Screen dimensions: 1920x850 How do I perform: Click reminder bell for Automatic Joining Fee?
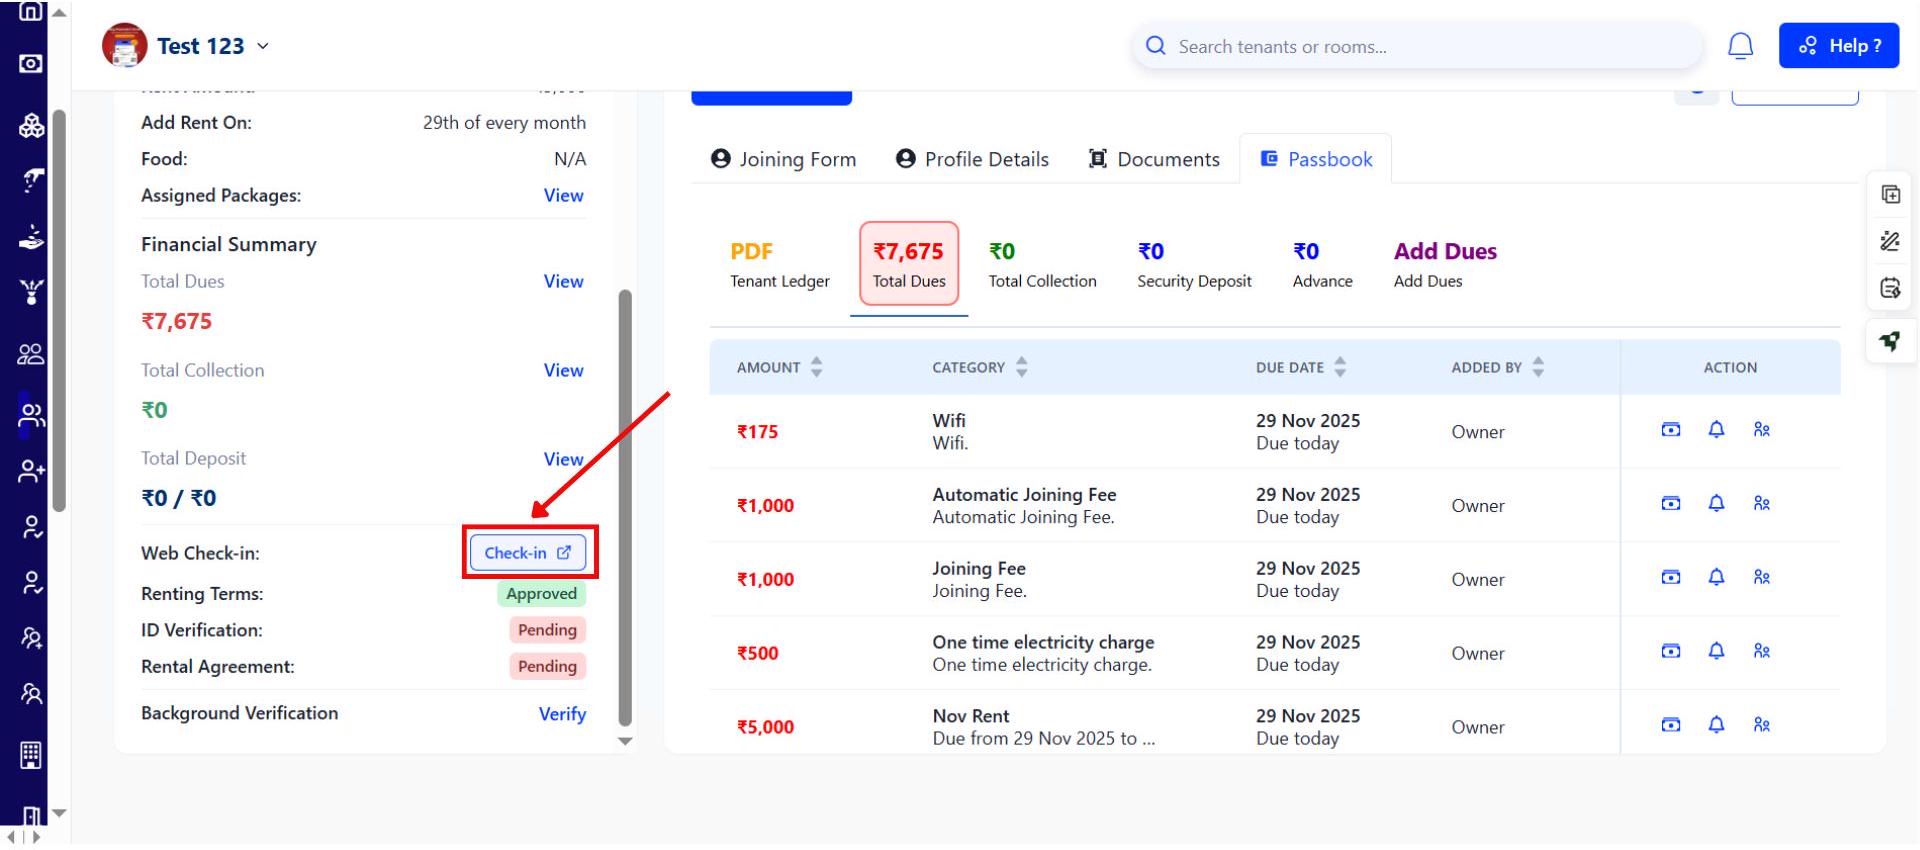click(1716, 503)
